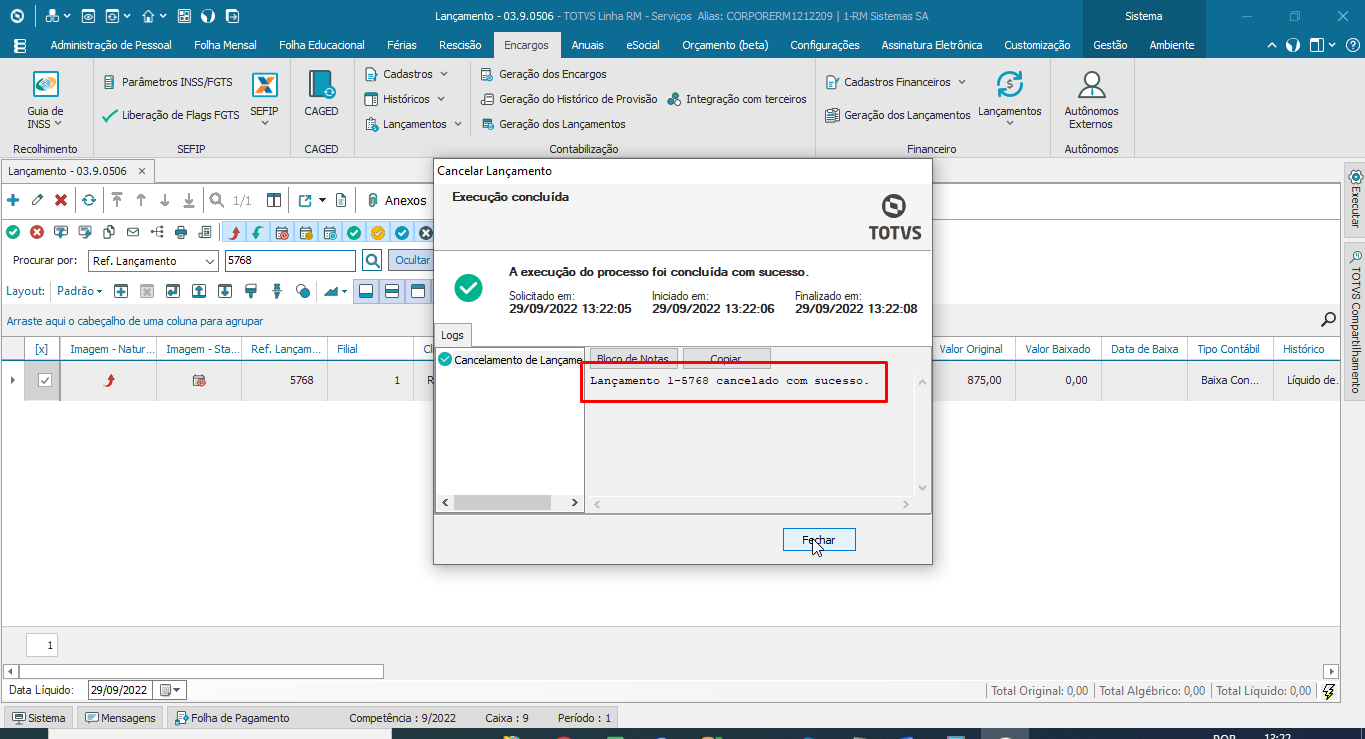The height and width of the screenshot is (739, 1365).
Task: Toggle the red up-arrow filter button
Action: coord(234,232)
